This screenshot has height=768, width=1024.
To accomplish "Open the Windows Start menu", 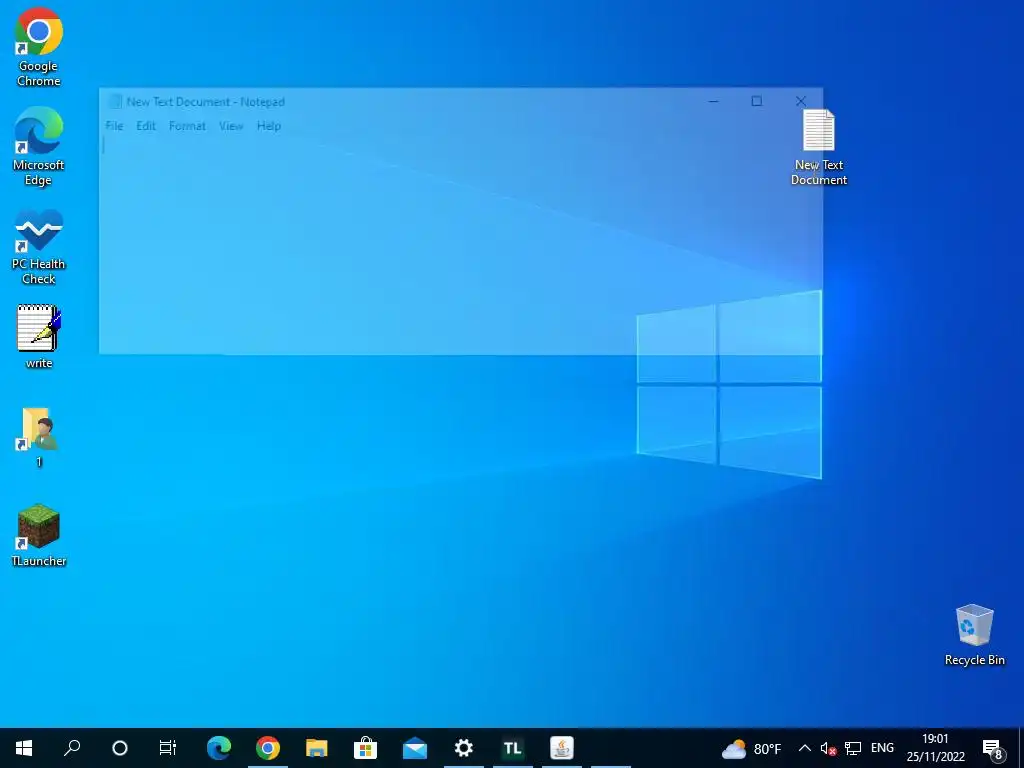I will (x=24, y=748).
